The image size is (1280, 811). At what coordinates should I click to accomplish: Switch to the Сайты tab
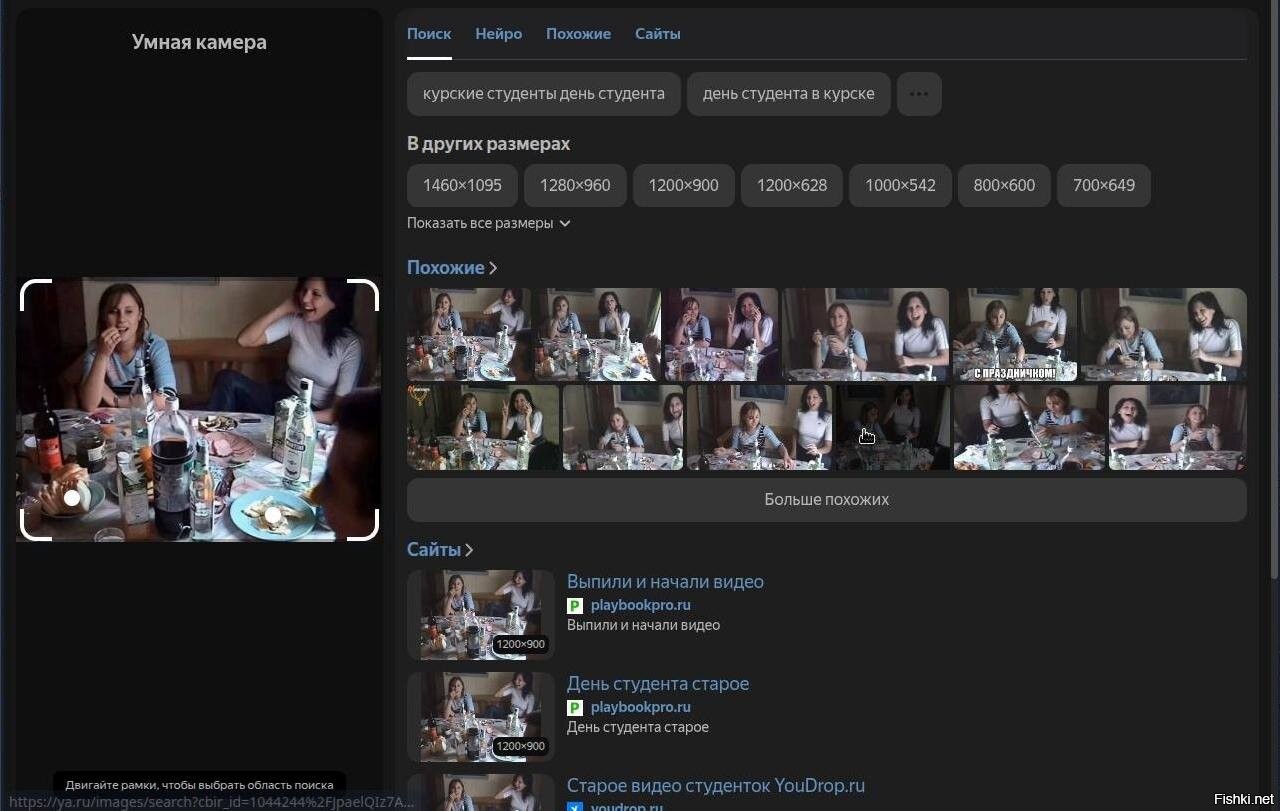point(657,34)
